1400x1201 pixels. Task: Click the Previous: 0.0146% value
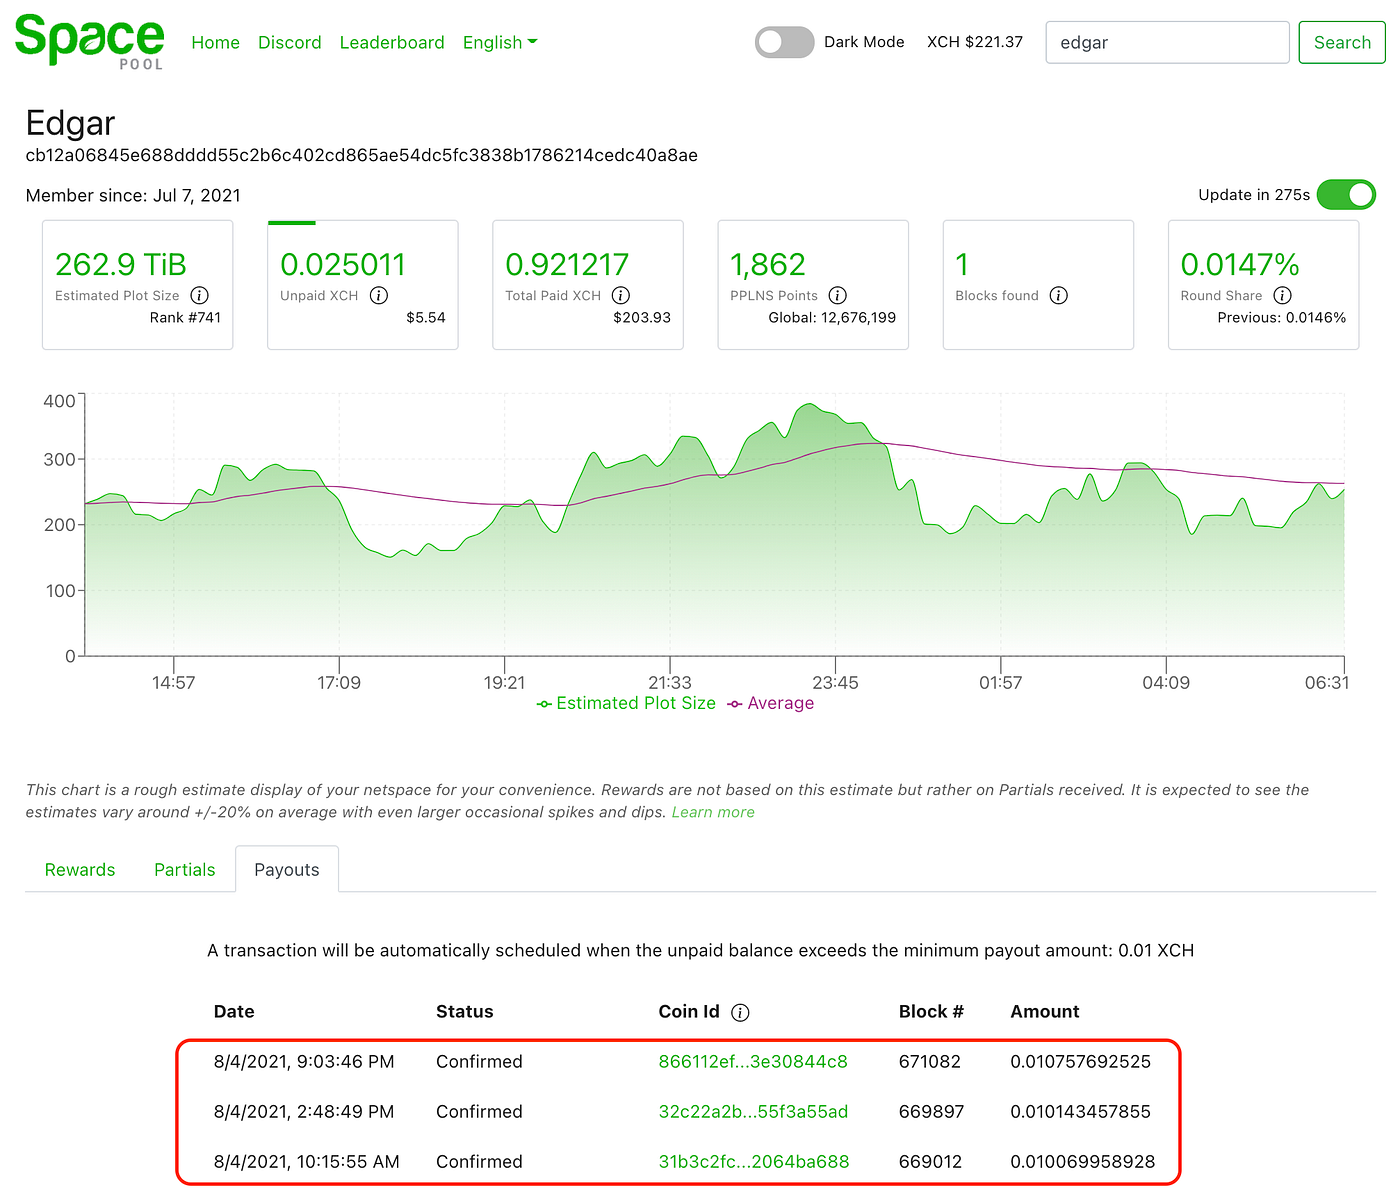1282,317
